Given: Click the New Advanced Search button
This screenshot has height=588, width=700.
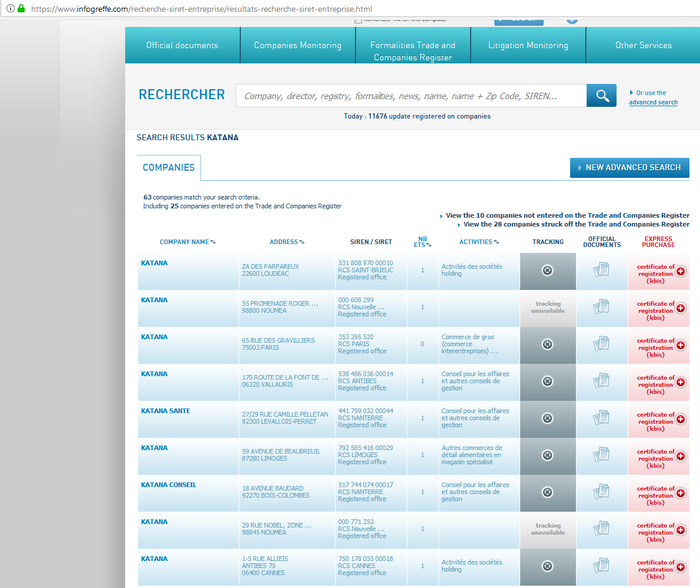Looking at the screenshot, I should pos(629,167).
